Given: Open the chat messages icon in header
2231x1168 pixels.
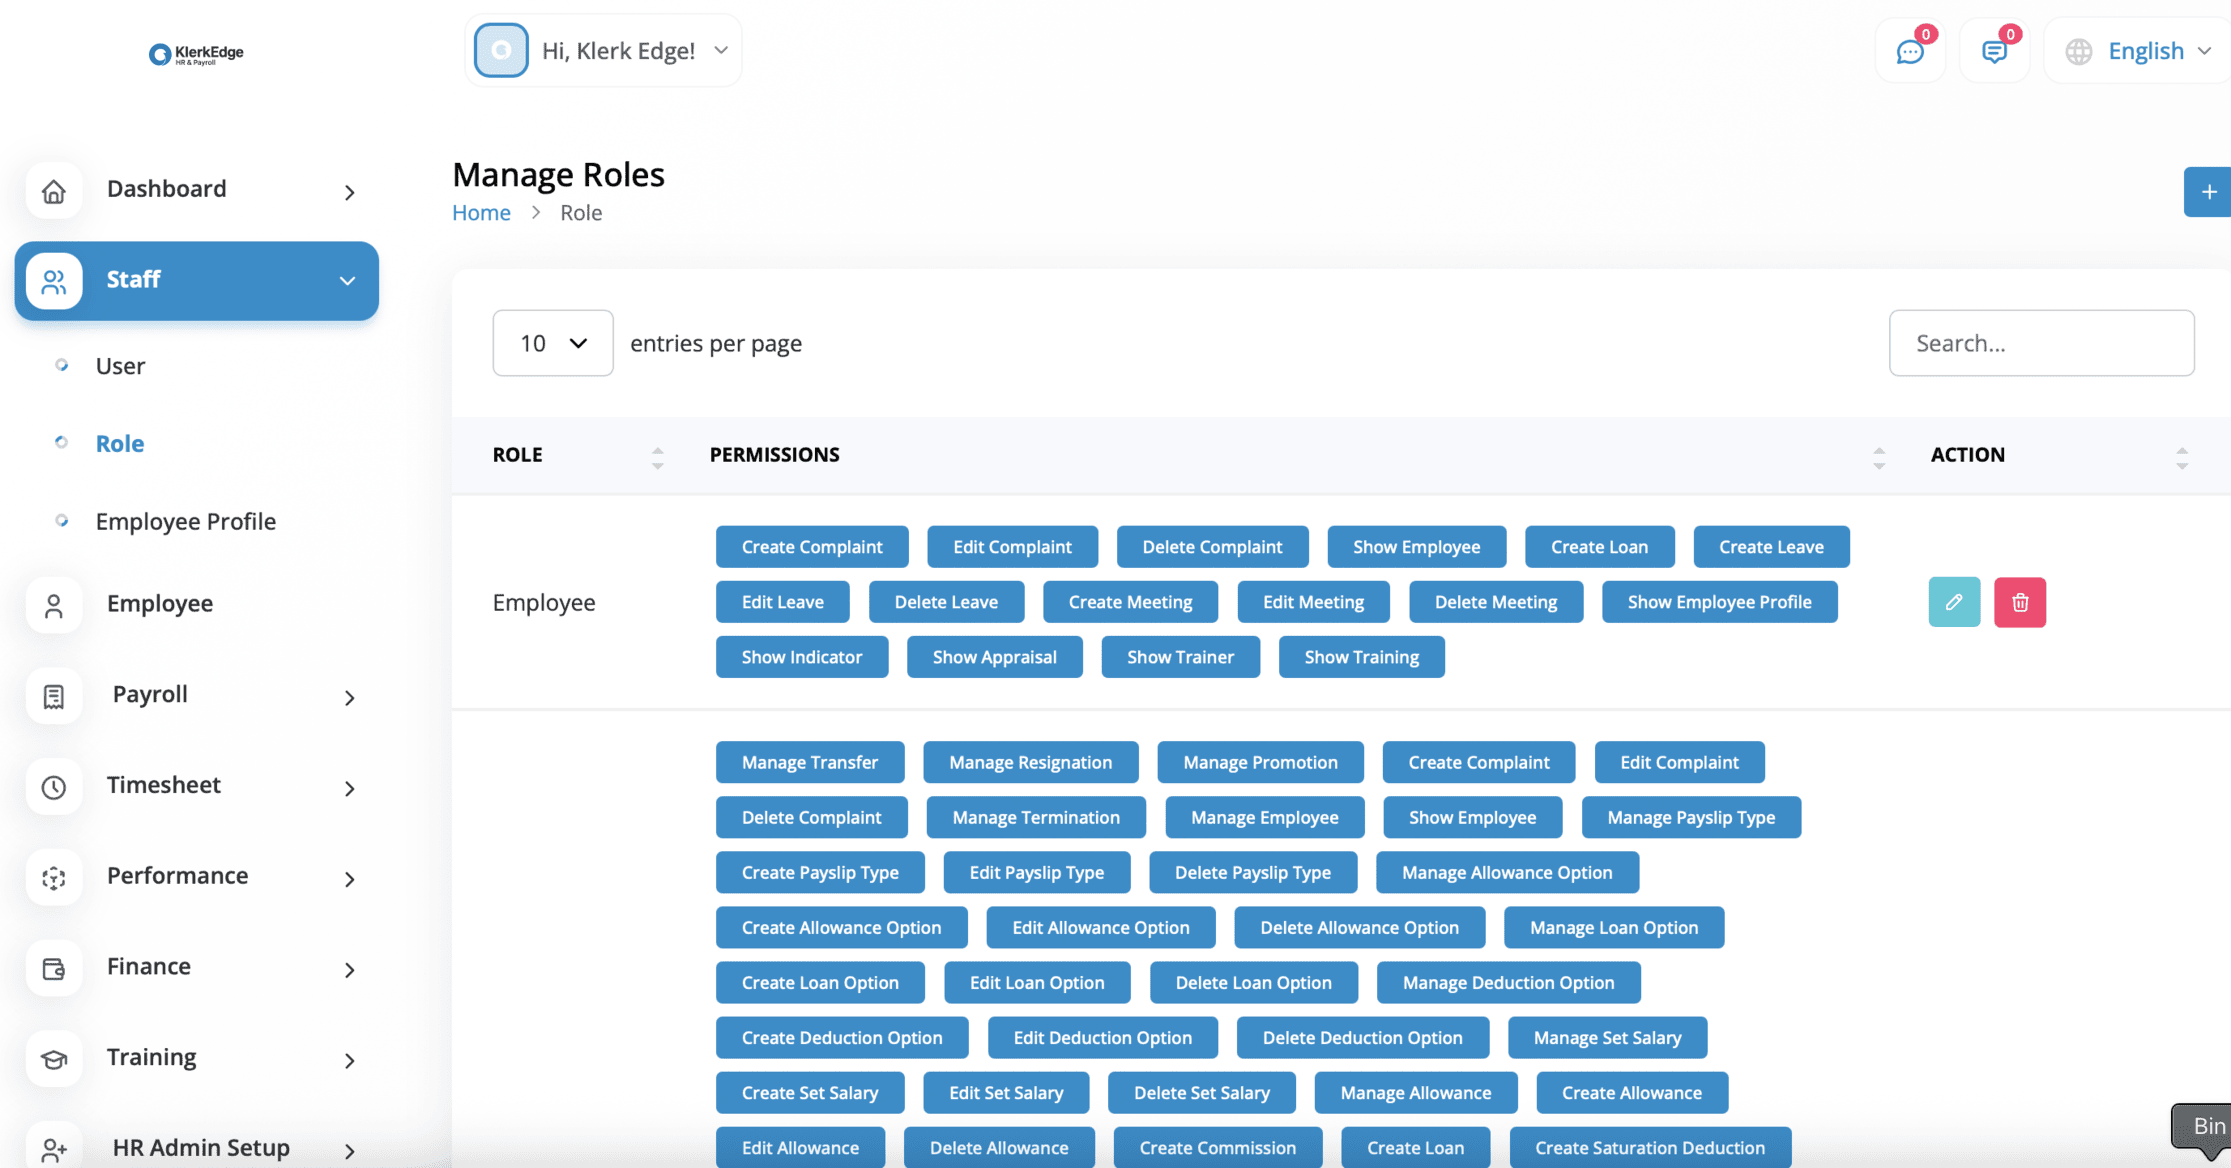Looking at the screenshot, I should pos(1909,51).
